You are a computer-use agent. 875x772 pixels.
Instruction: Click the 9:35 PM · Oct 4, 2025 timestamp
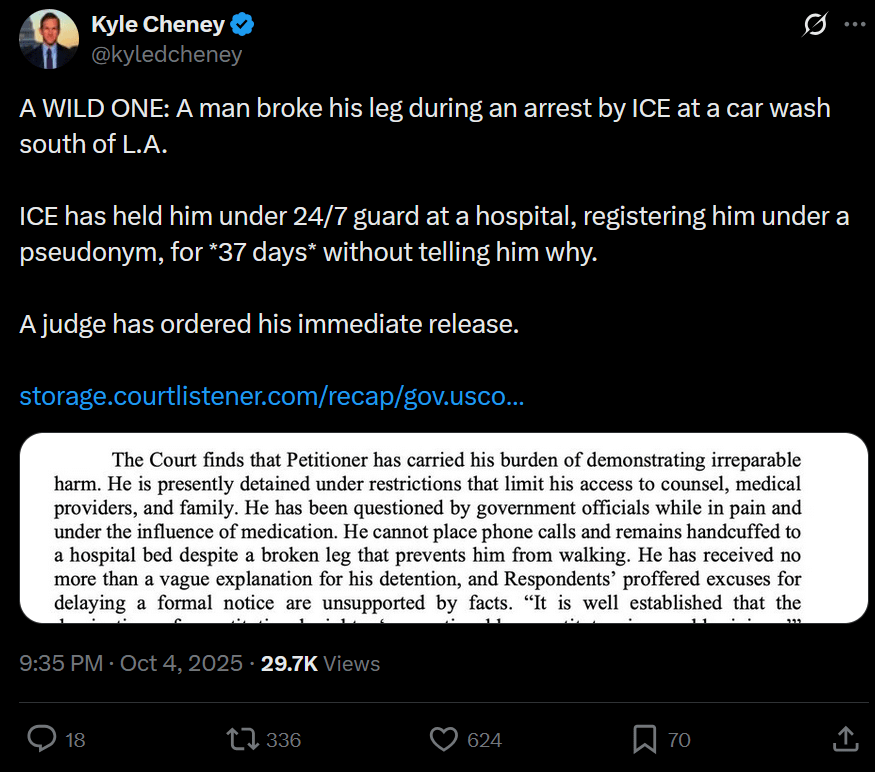point(131,663)
